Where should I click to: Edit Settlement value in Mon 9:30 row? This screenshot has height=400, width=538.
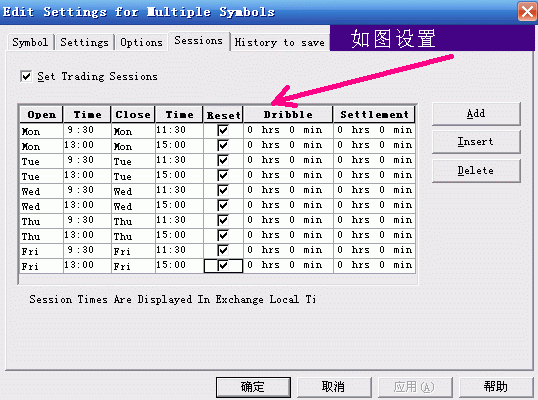click(374, 130)
